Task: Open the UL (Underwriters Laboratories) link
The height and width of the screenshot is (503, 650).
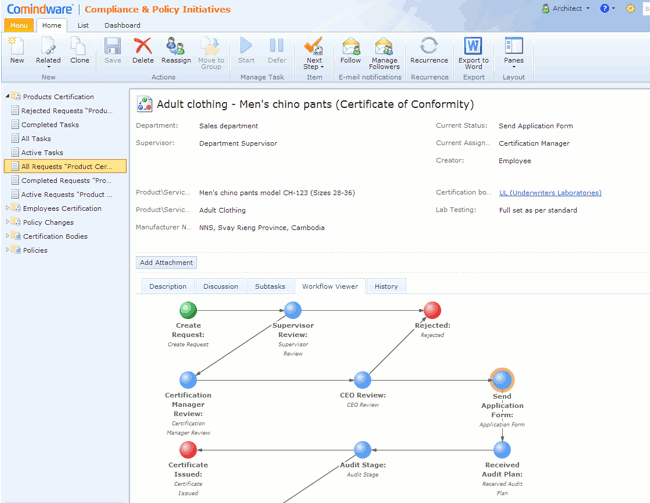Action: tap(550, 192)
